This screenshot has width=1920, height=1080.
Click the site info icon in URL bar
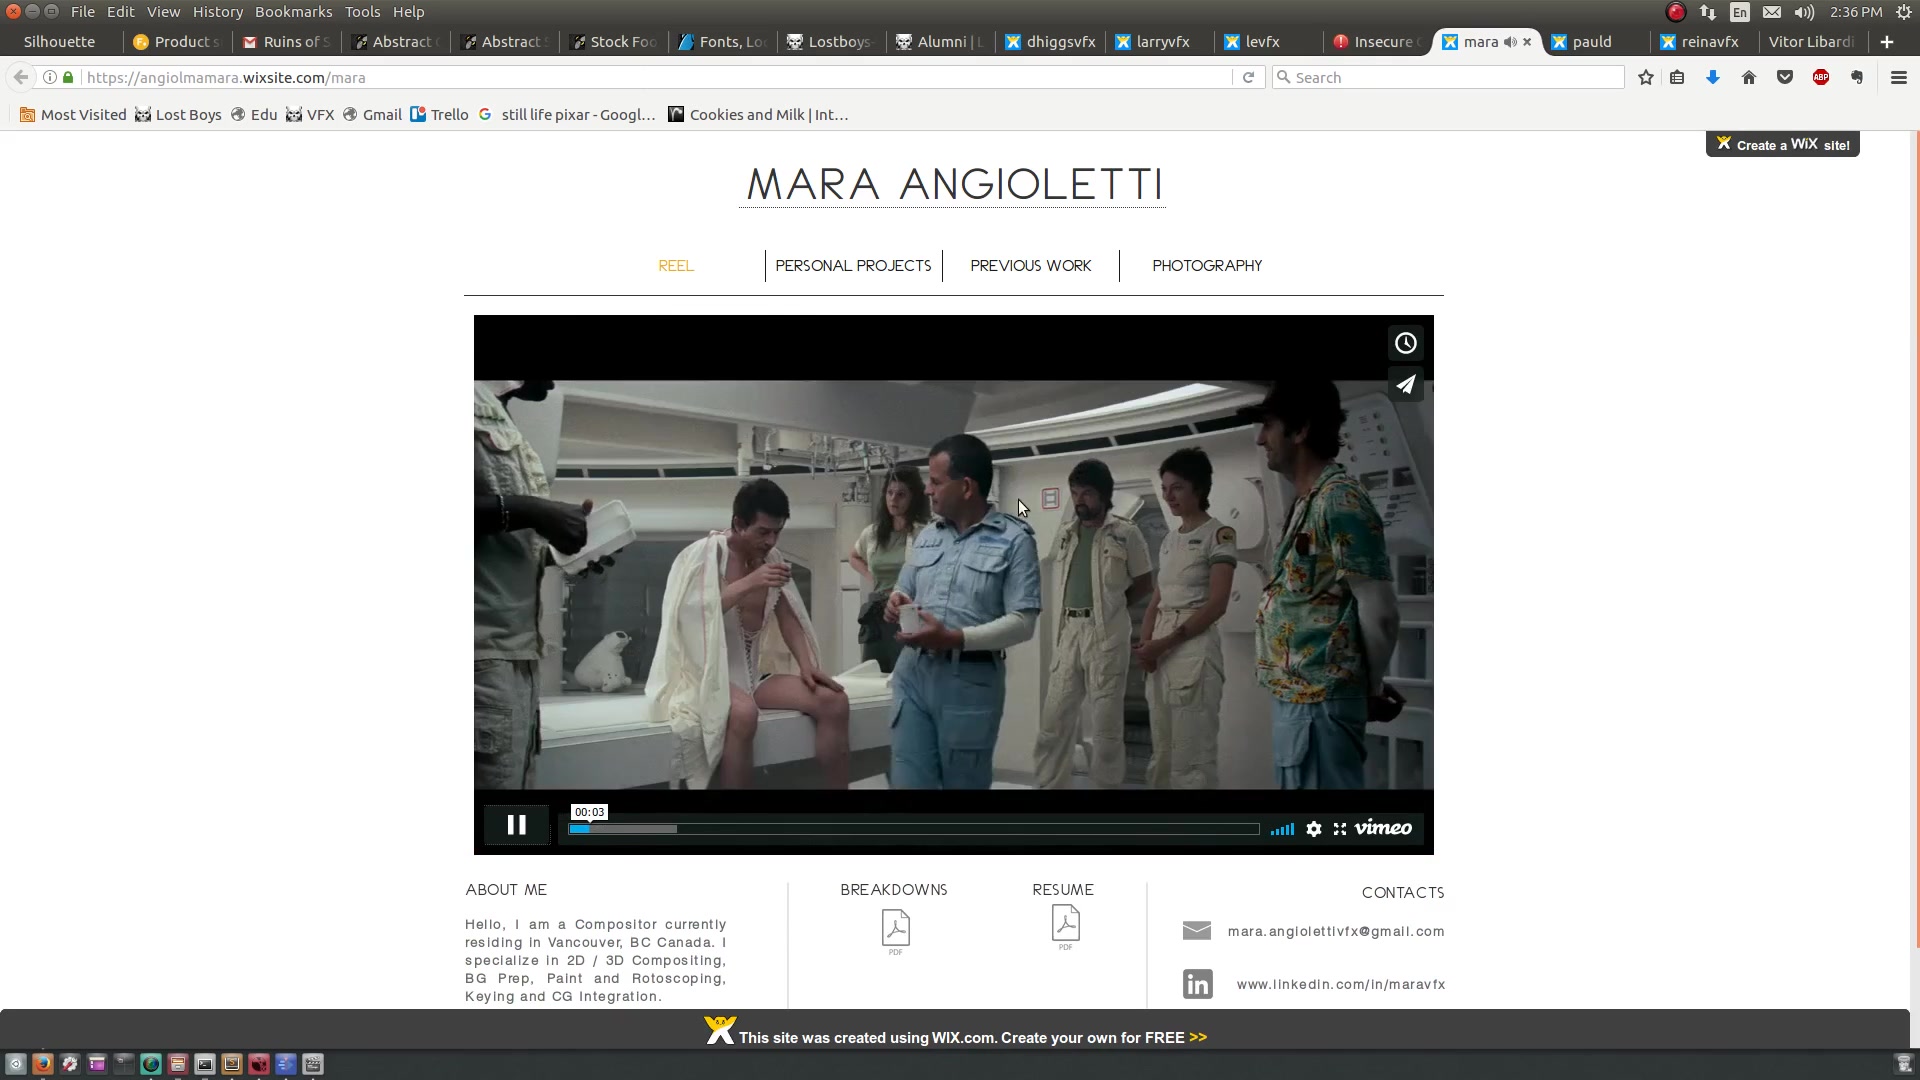click(x=50, y=78)
